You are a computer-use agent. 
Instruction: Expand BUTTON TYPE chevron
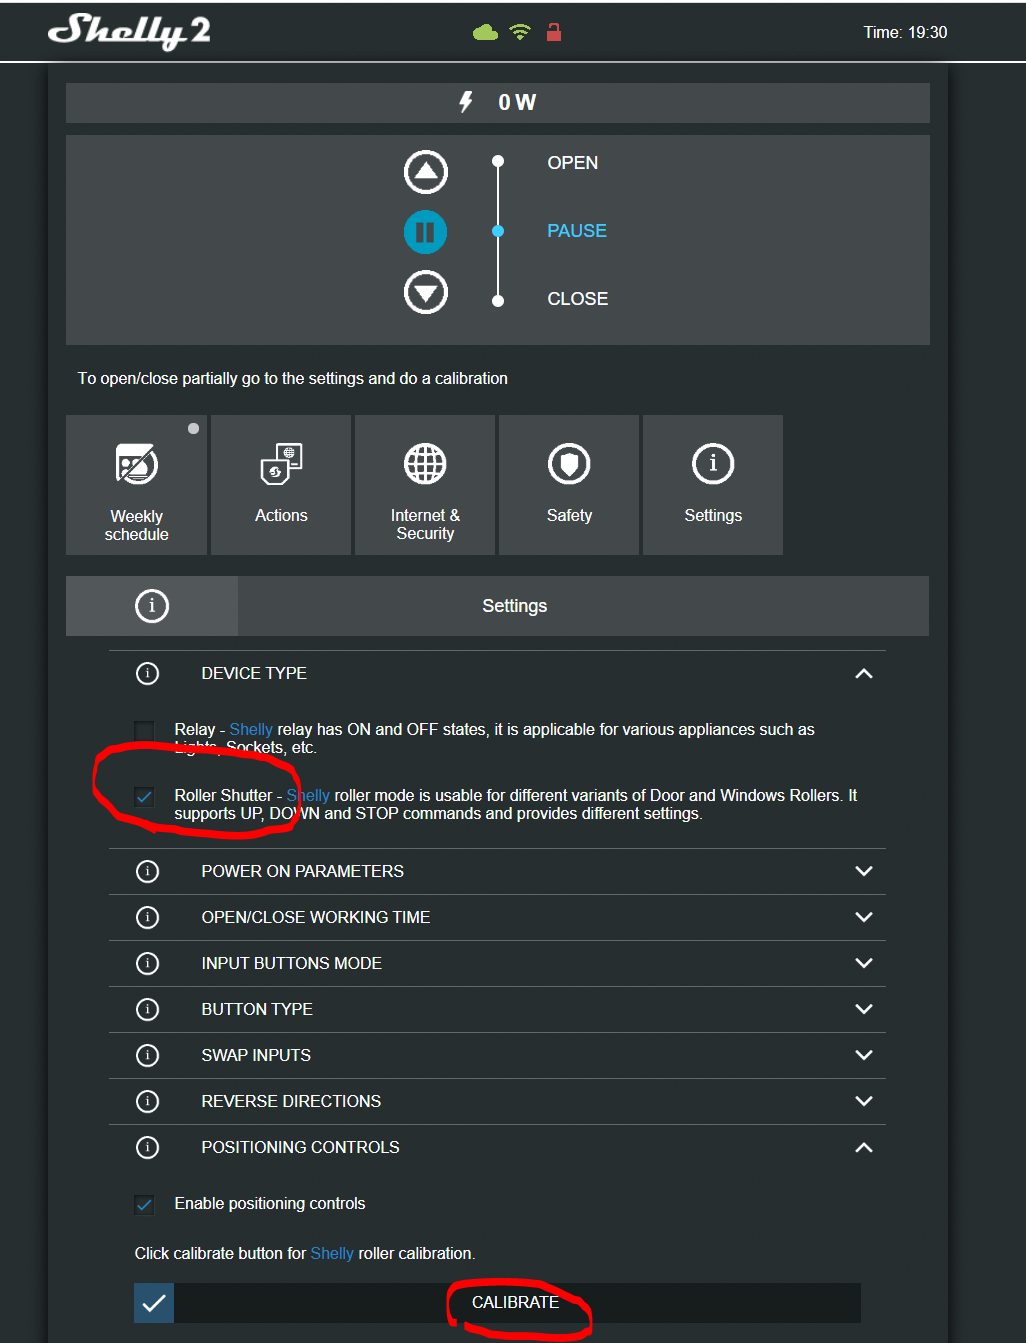click(x=864, y=1009)
